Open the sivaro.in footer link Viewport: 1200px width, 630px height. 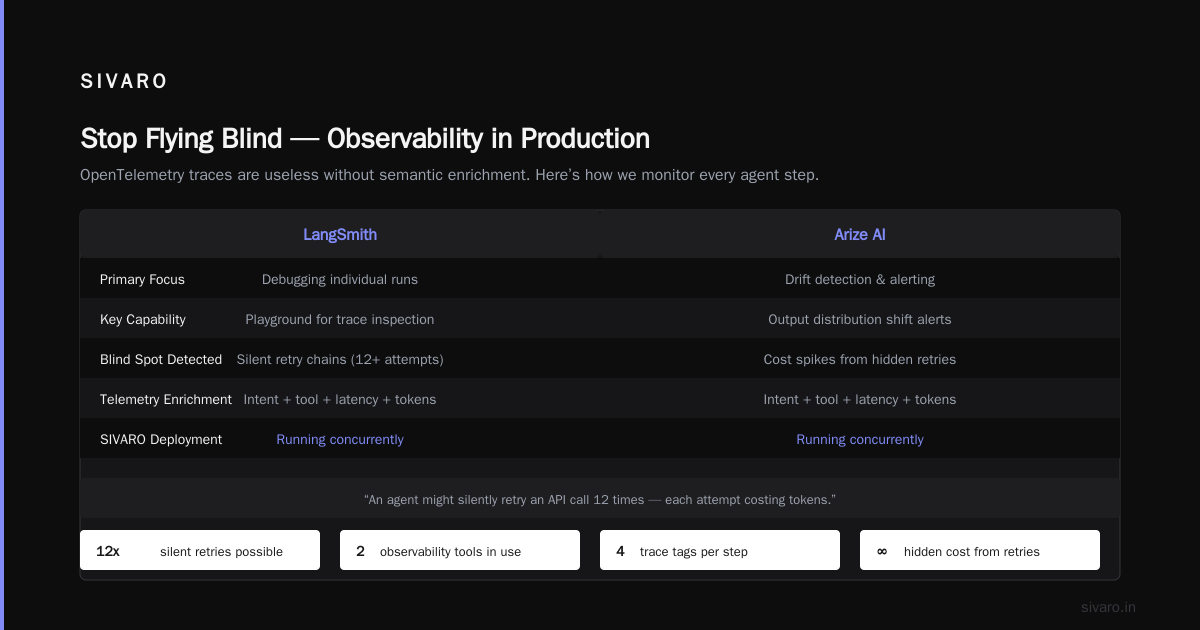click(x=1108, y=608)
